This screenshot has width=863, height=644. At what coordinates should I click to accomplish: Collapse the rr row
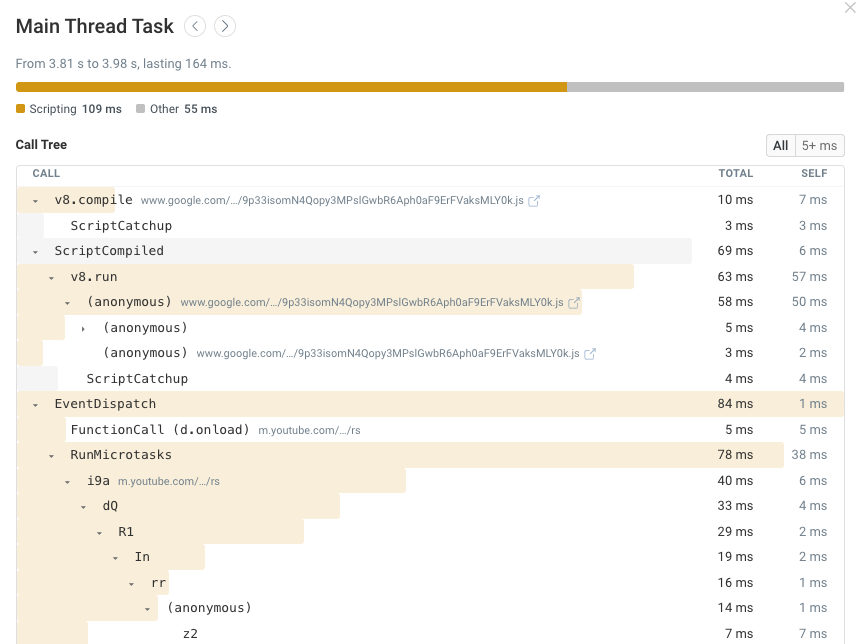(x=131, y=584)
